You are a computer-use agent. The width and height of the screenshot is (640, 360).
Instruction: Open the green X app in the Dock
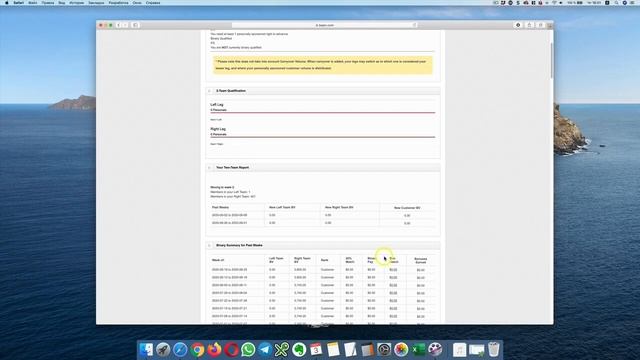[x=282, y=350]
